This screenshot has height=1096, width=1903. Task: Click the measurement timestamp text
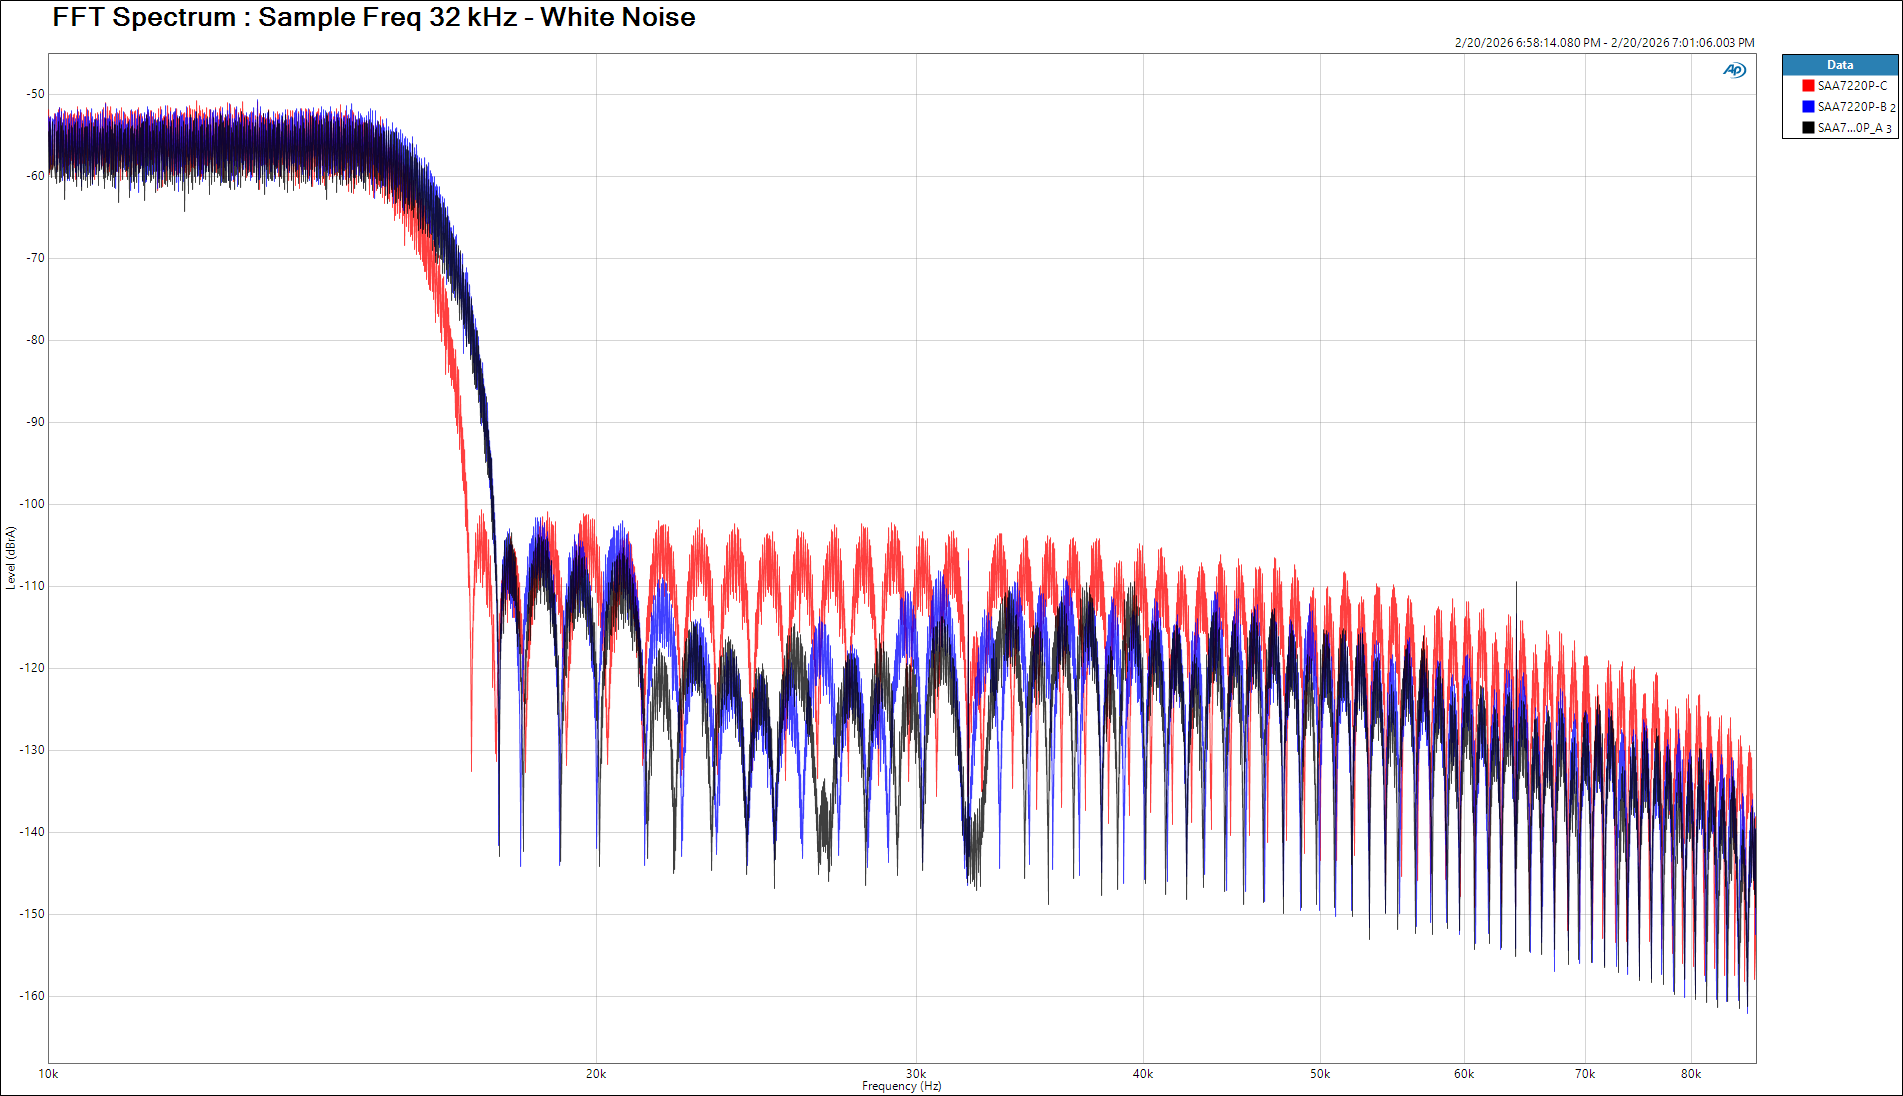pyautogui.click(x=1604, y=43)
